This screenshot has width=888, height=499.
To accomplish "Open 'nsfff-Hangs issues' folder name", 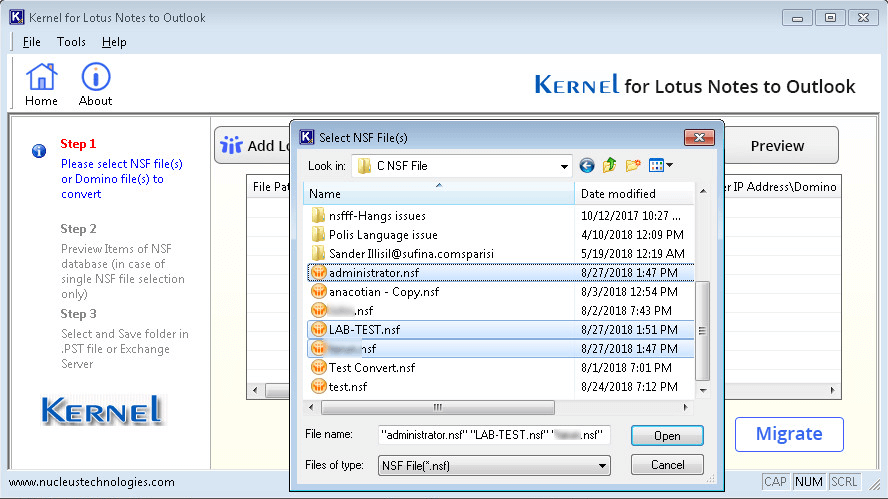I will point(377,216).
